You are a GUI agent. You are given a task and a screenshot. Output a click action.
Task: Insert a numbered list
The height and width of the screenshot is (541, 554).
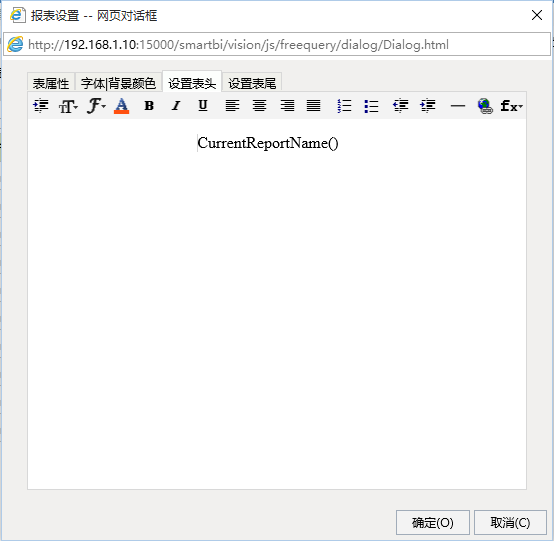coord(344,106)
